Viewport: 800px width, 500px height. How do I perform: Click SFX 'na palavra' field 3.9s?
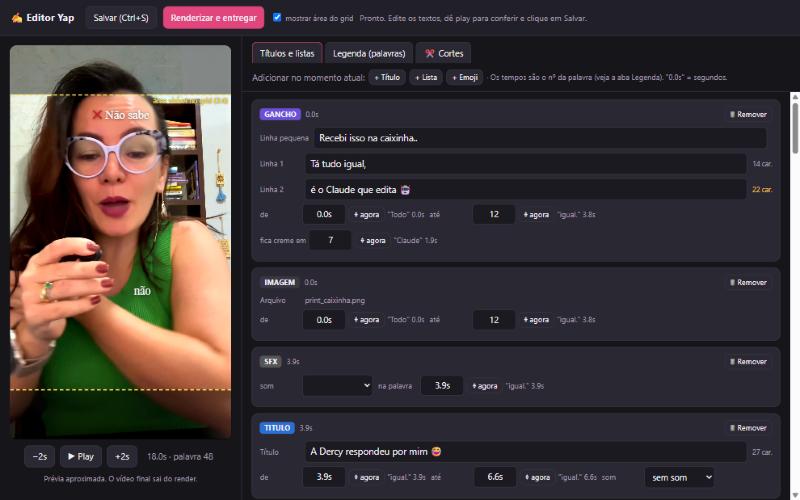pos(442,386)
